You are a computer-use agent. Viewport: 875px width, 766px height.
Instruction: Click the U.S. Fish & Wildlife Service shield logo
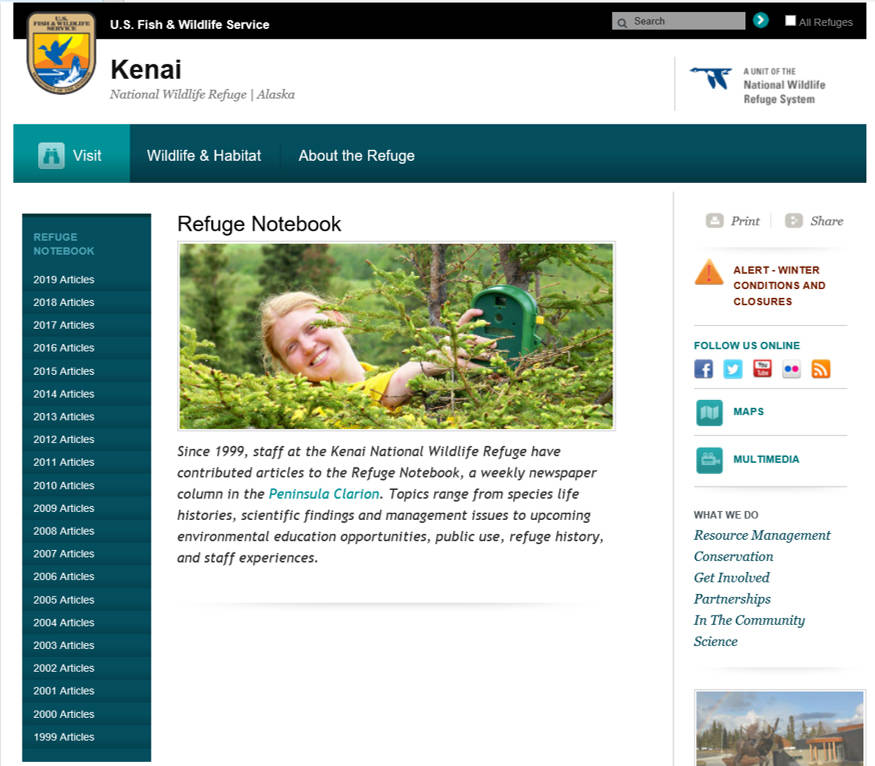(61, 53)
